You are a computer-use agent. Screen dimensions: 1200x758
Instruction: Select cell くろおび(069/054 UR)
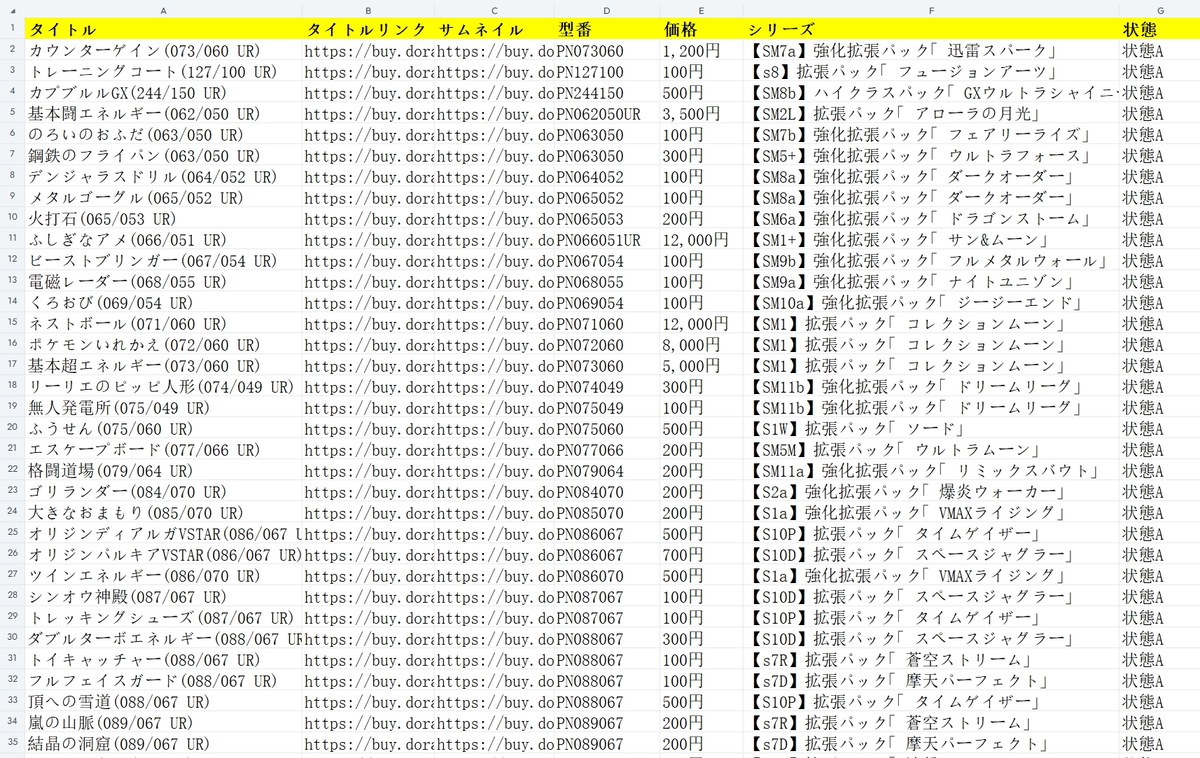pos(163,302)
